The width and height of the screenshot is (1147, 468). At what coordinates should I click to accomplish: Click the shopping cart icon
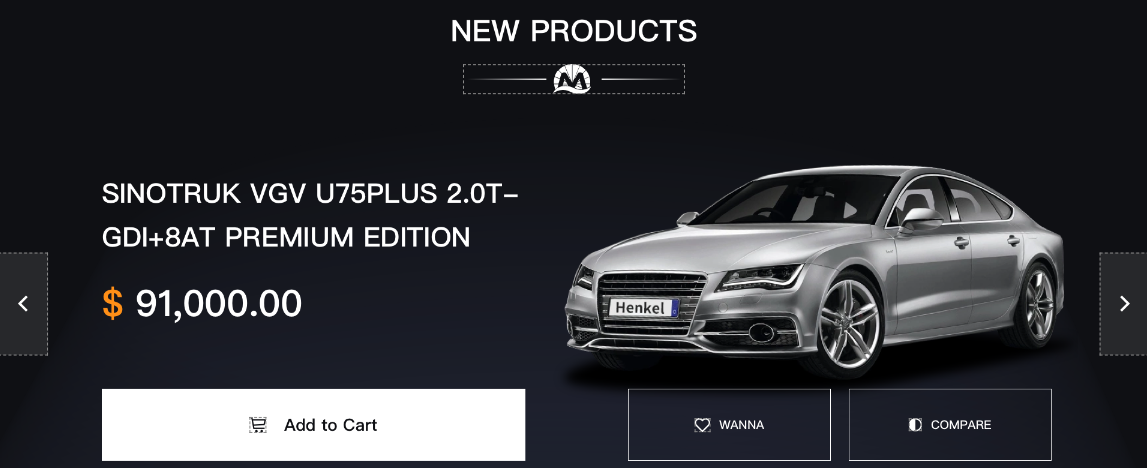[x=257, y=425]
